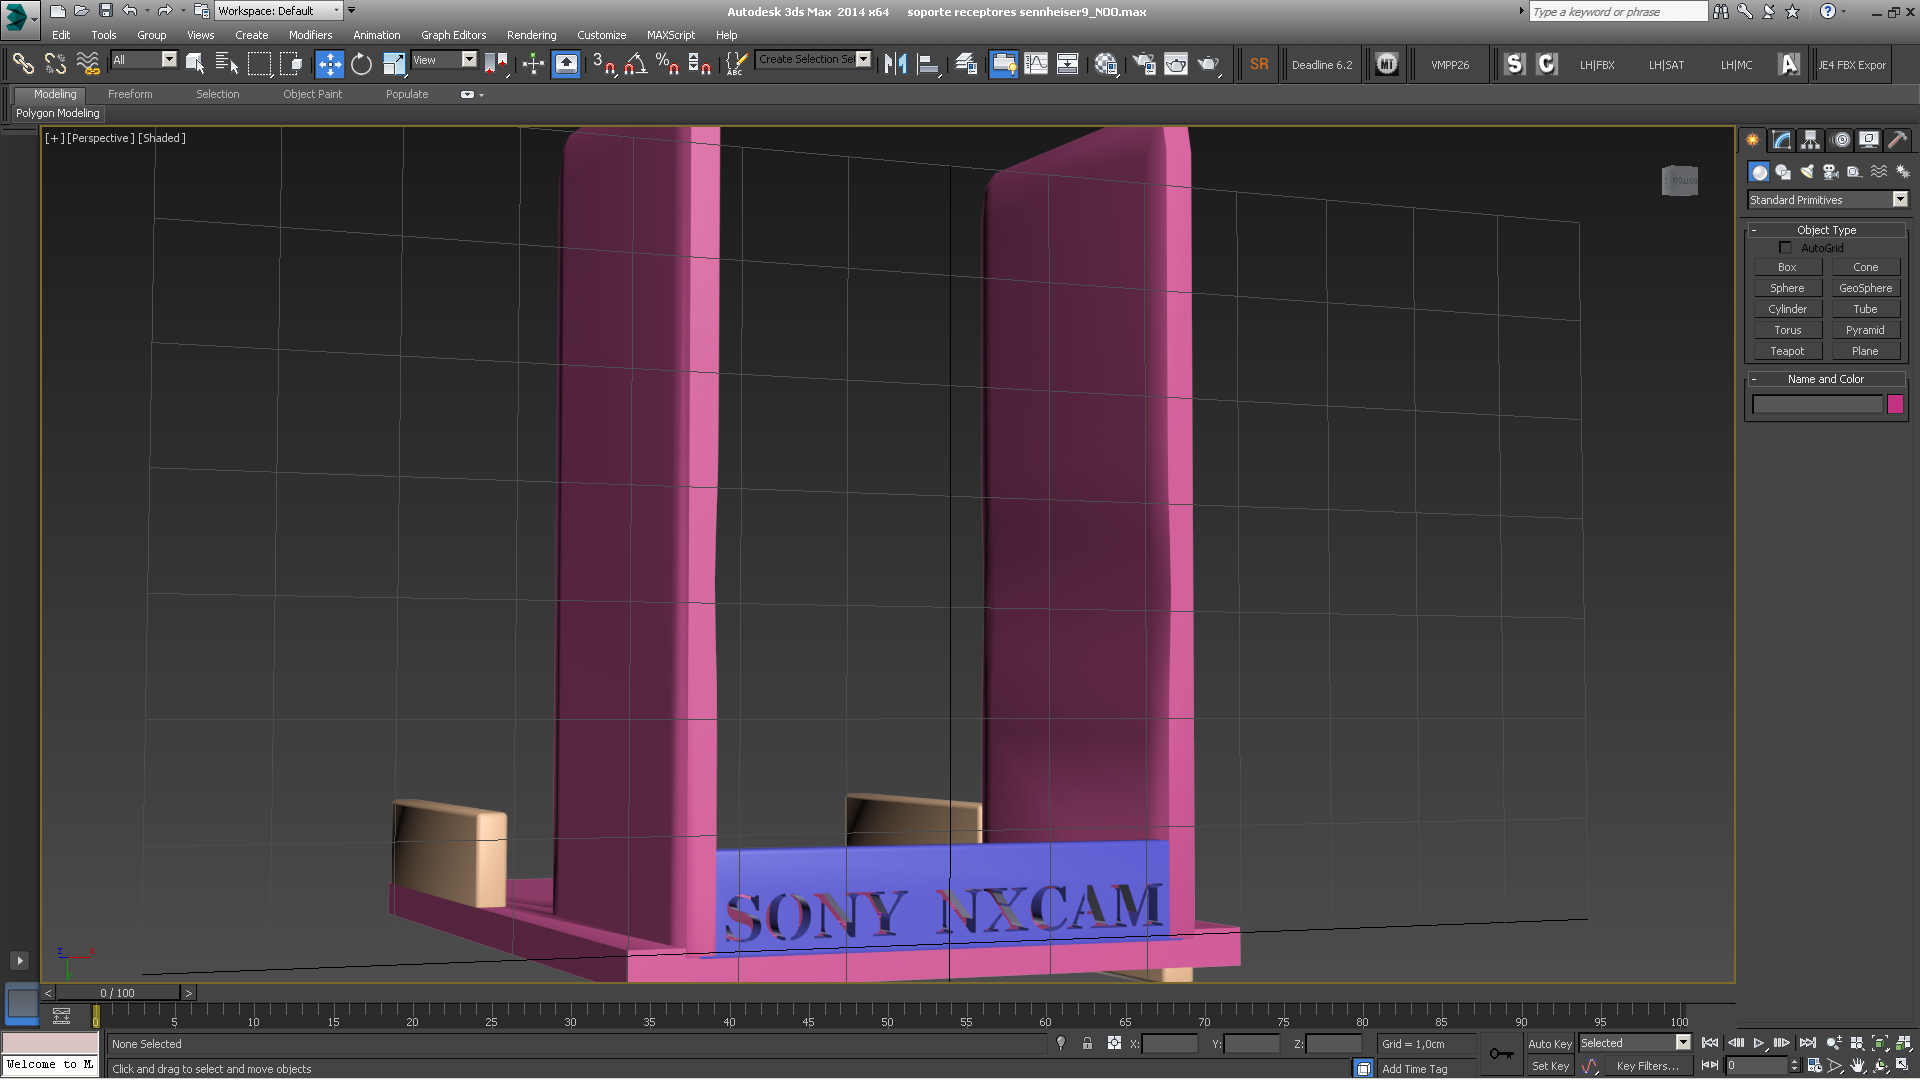
Task: Open the reference coordinate View dropdown
Action: coord(444,60)
